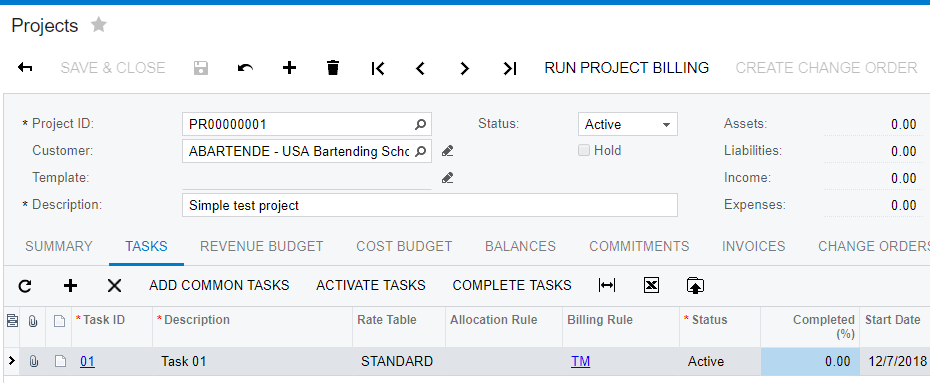
Task: Click the Active status cell for Task 01
Action: pos(720,361)
